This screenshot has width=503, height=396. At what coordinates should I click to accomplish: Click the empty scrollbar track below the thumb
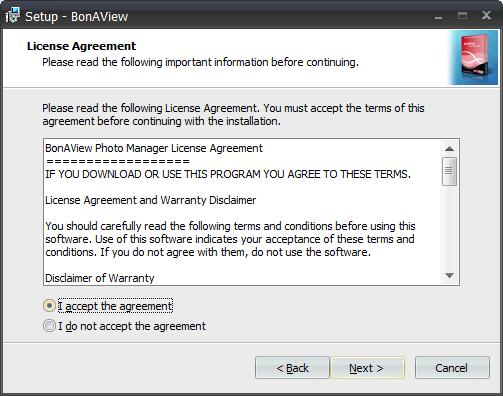(x=449, y=227)
